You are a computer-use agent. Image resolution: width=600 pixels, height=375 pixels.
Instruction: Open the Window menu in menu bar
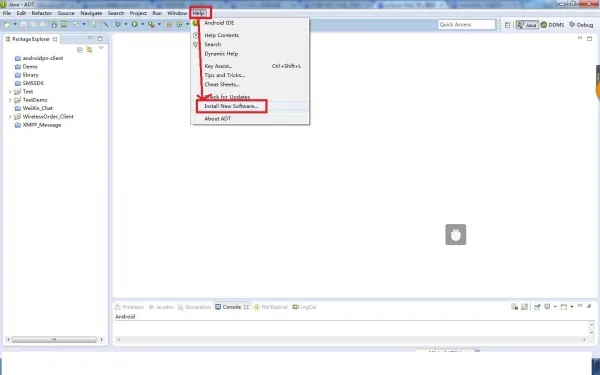tap(177, 13)
